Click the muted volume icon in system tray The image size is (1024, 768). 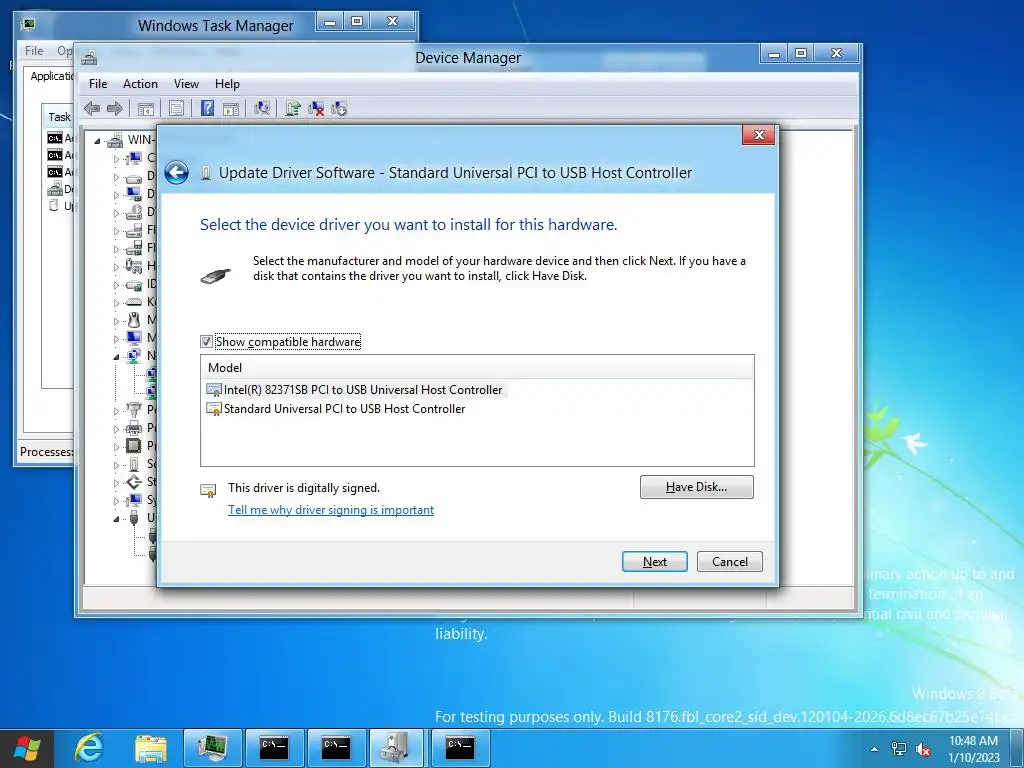pyautogui.click(x=923, y=749)
